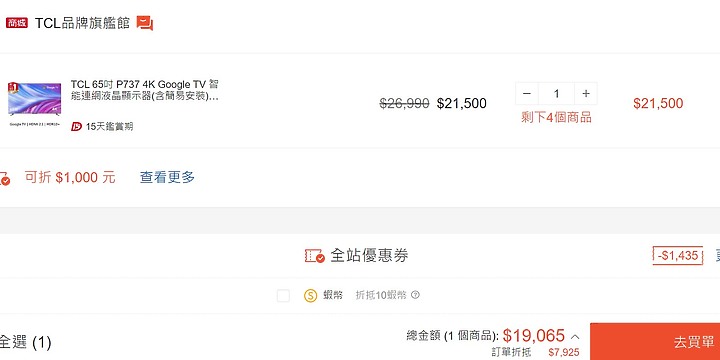Click the shop voucher ticket icon
The image size is (720, 360).
pos(4,178)
